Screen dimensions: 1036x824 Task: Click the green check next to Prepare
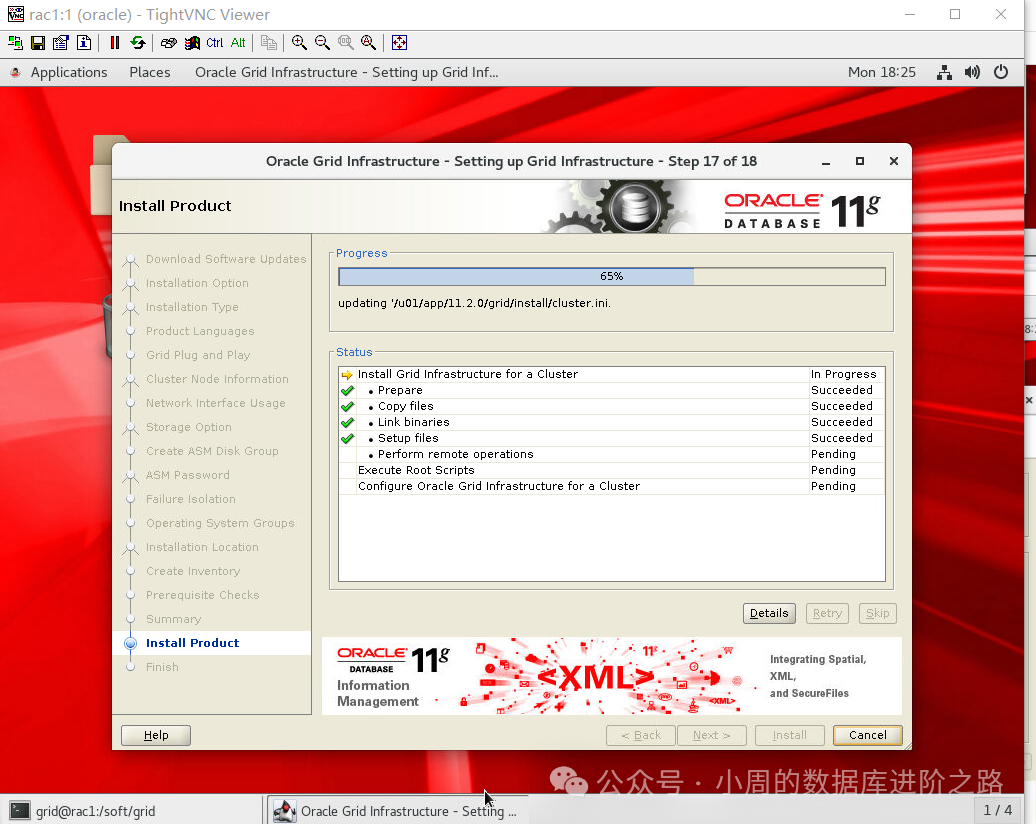[x=348, y=391]
